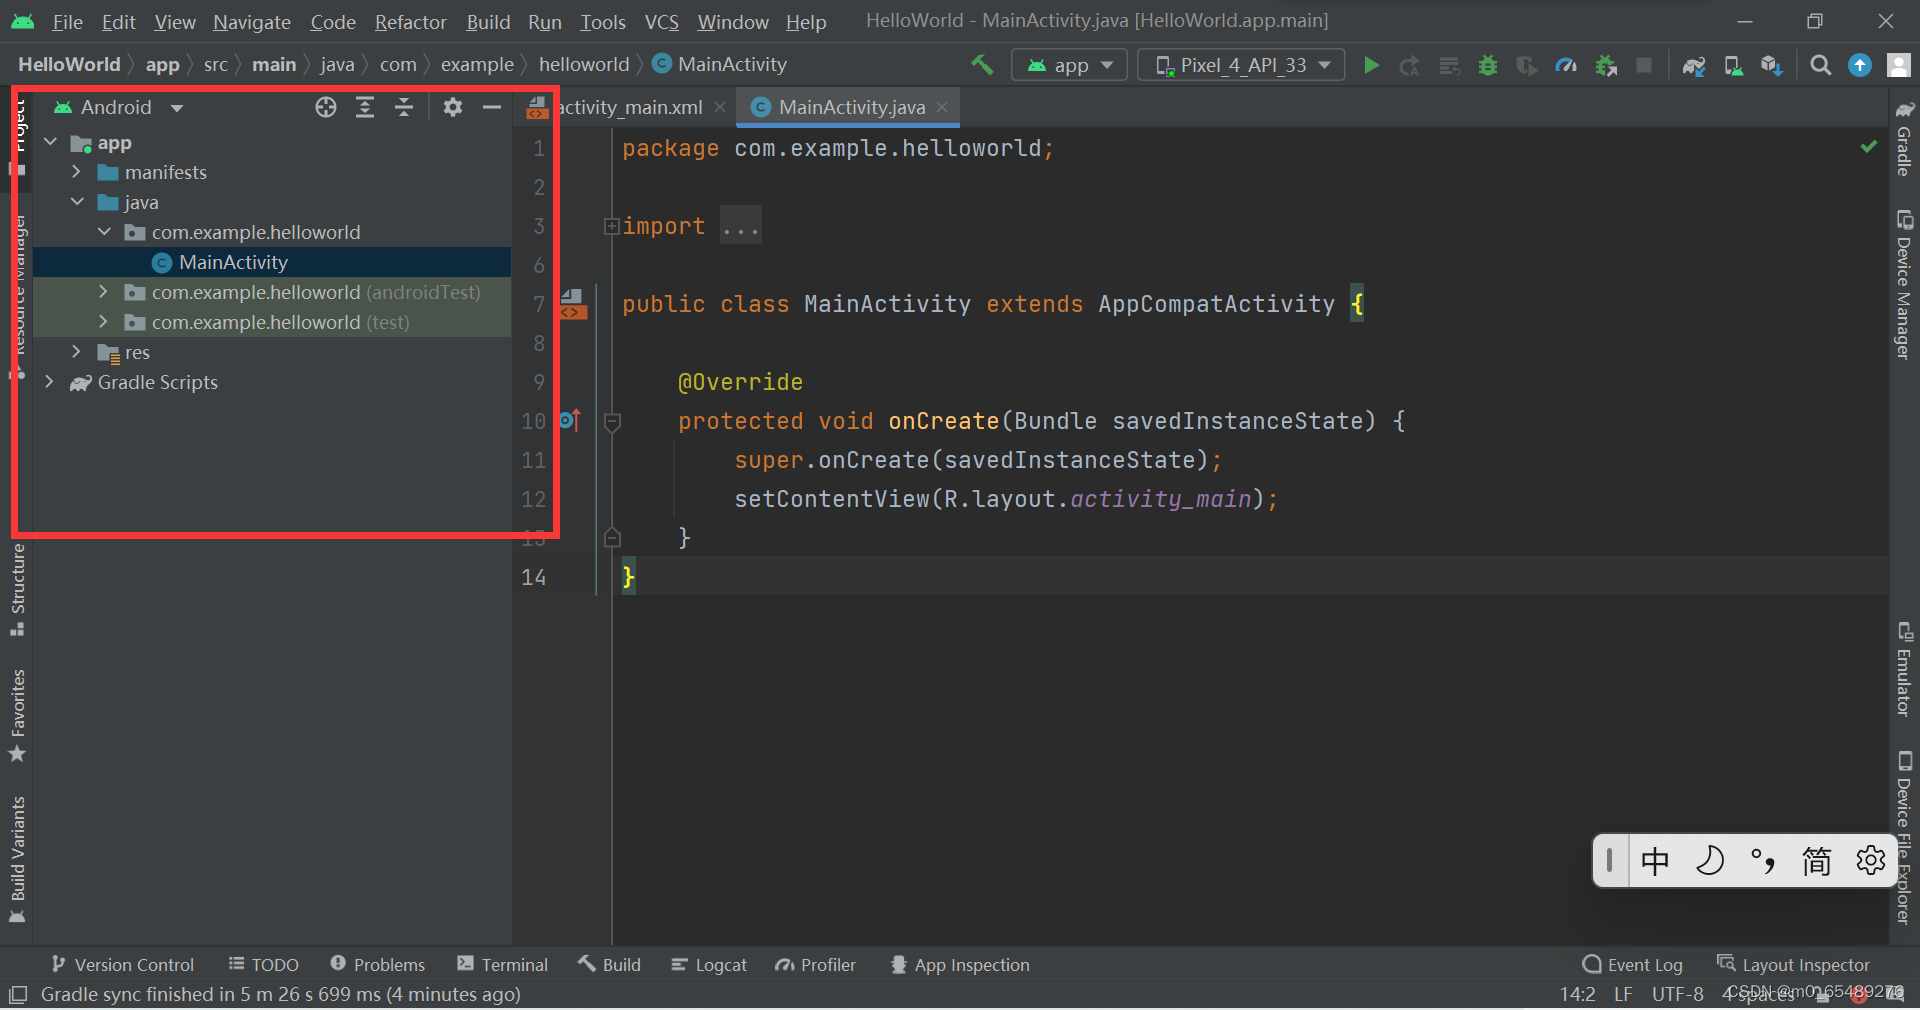1920x1010 pixels.
Task: Toggle the Build Variants tool window
Action: 17,860
